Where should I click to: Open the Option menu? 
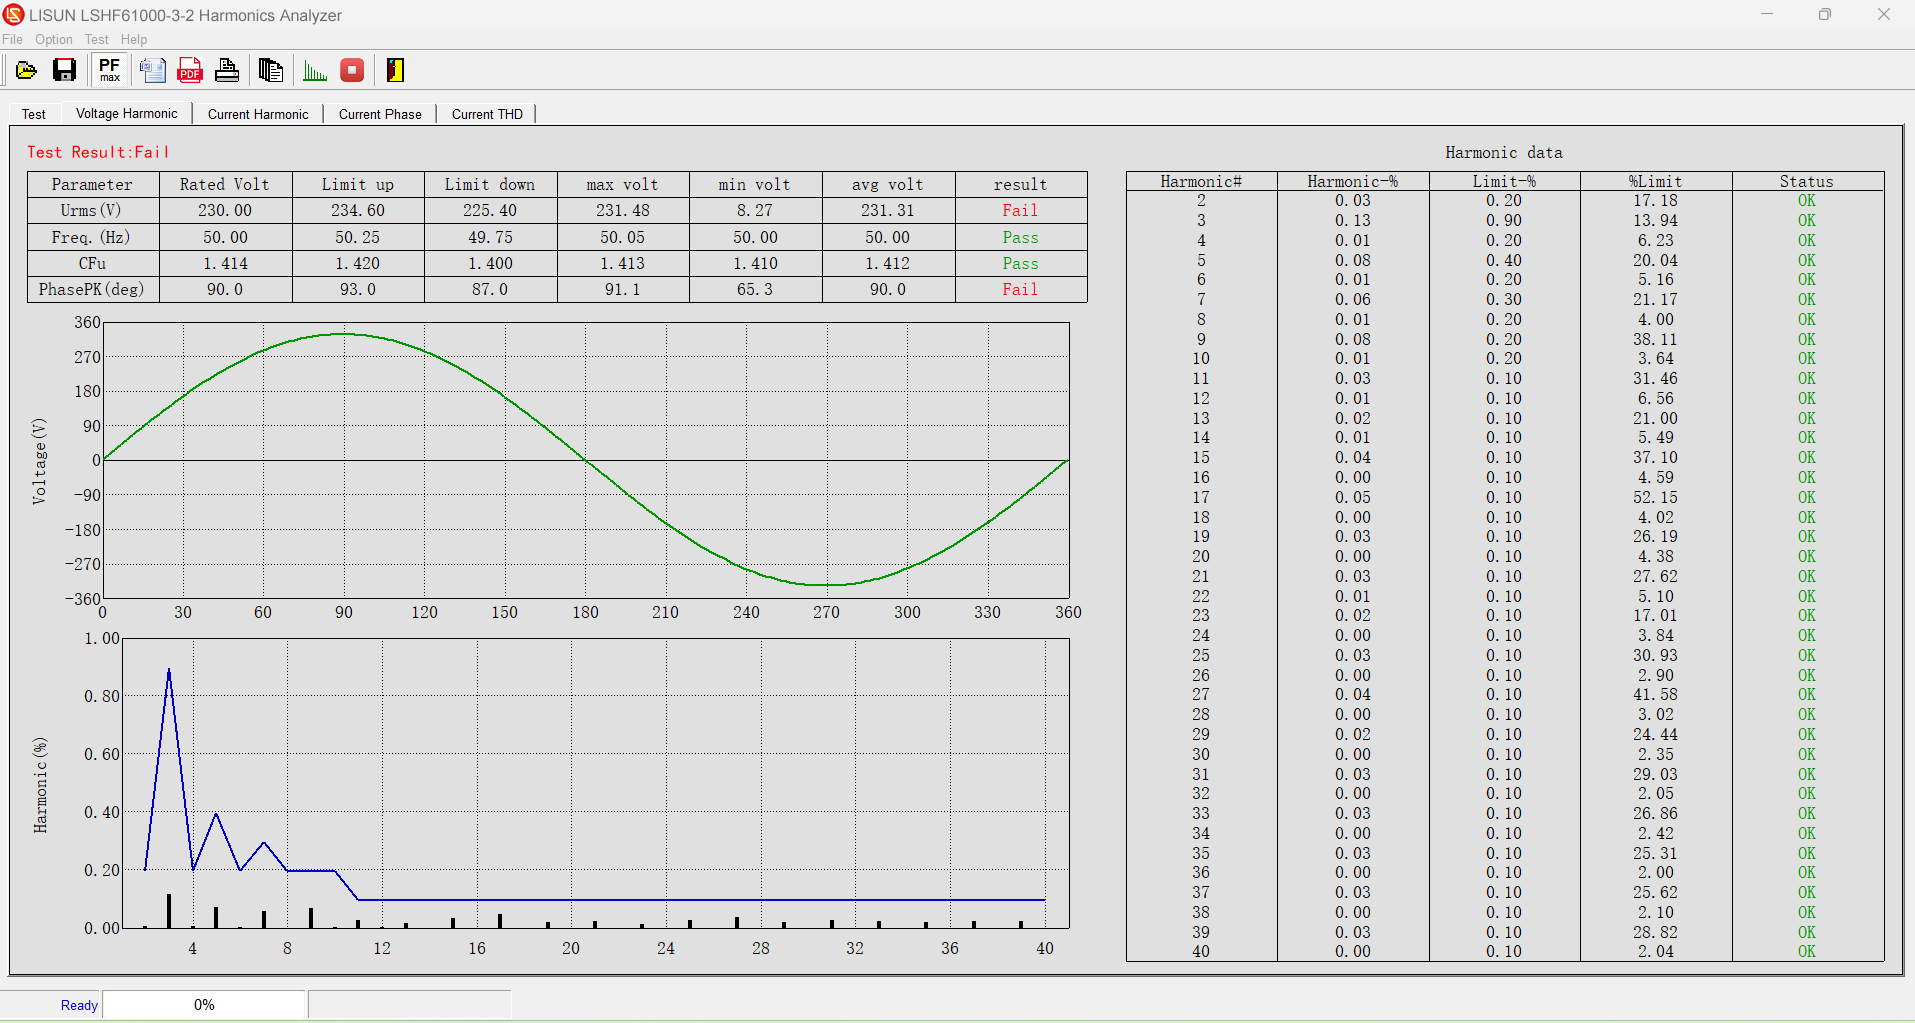tap(53, 39)
